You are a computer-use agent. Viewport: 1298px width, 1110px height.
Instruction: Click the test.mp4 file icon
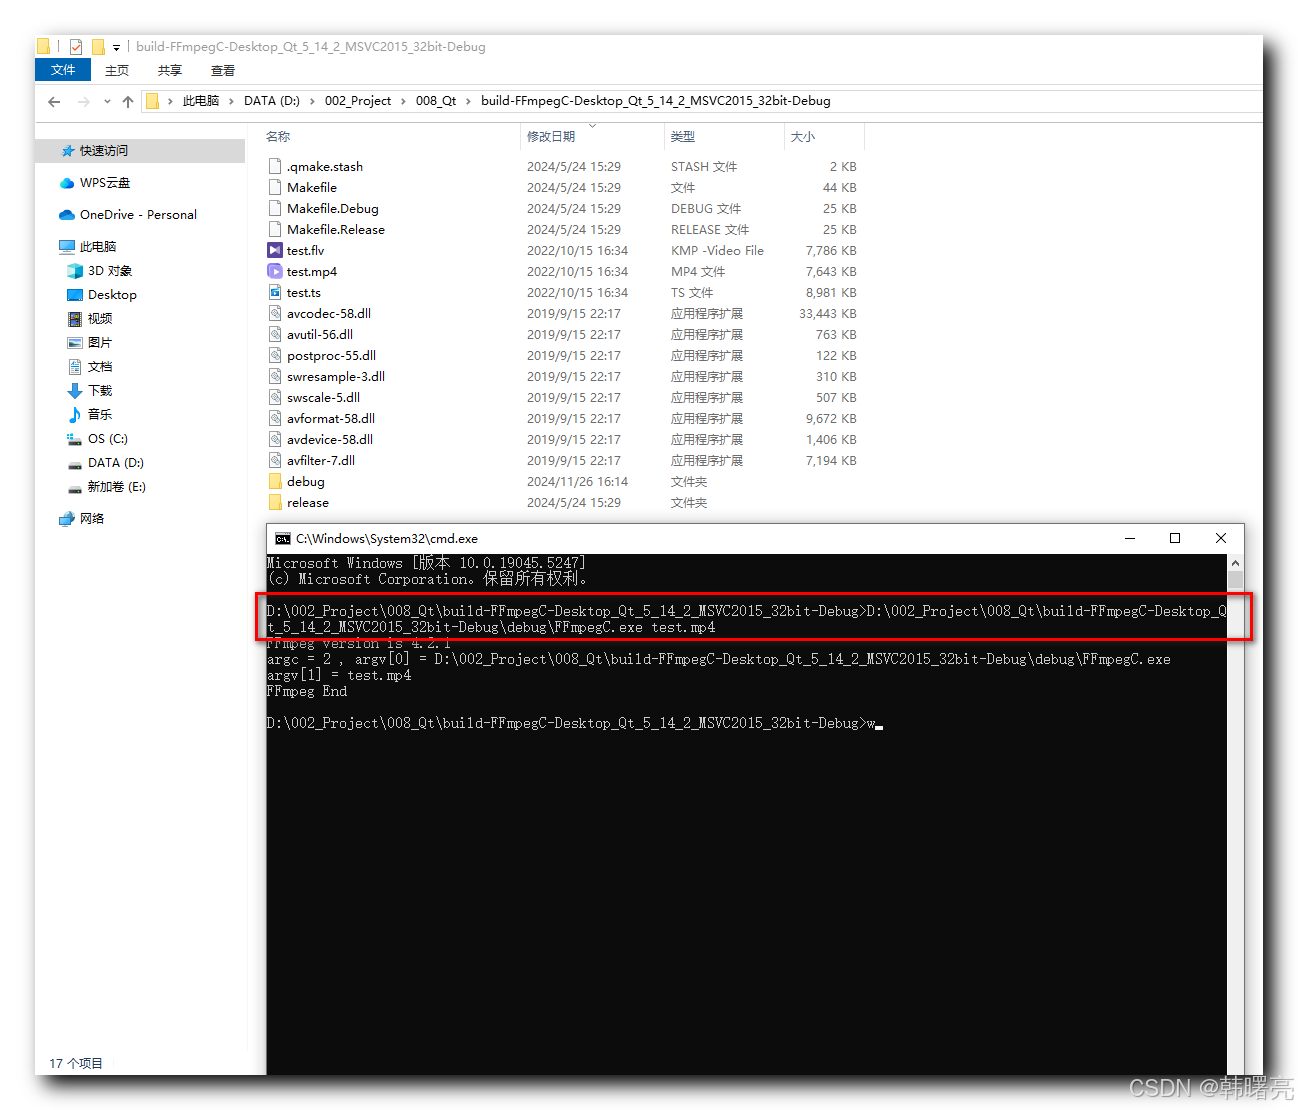(x=275, y=271)
